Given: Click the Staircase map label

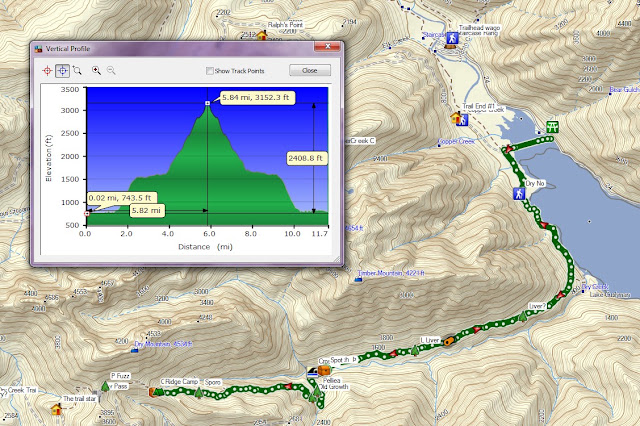Looking at the screenshot, I should (x=433, y=35).
